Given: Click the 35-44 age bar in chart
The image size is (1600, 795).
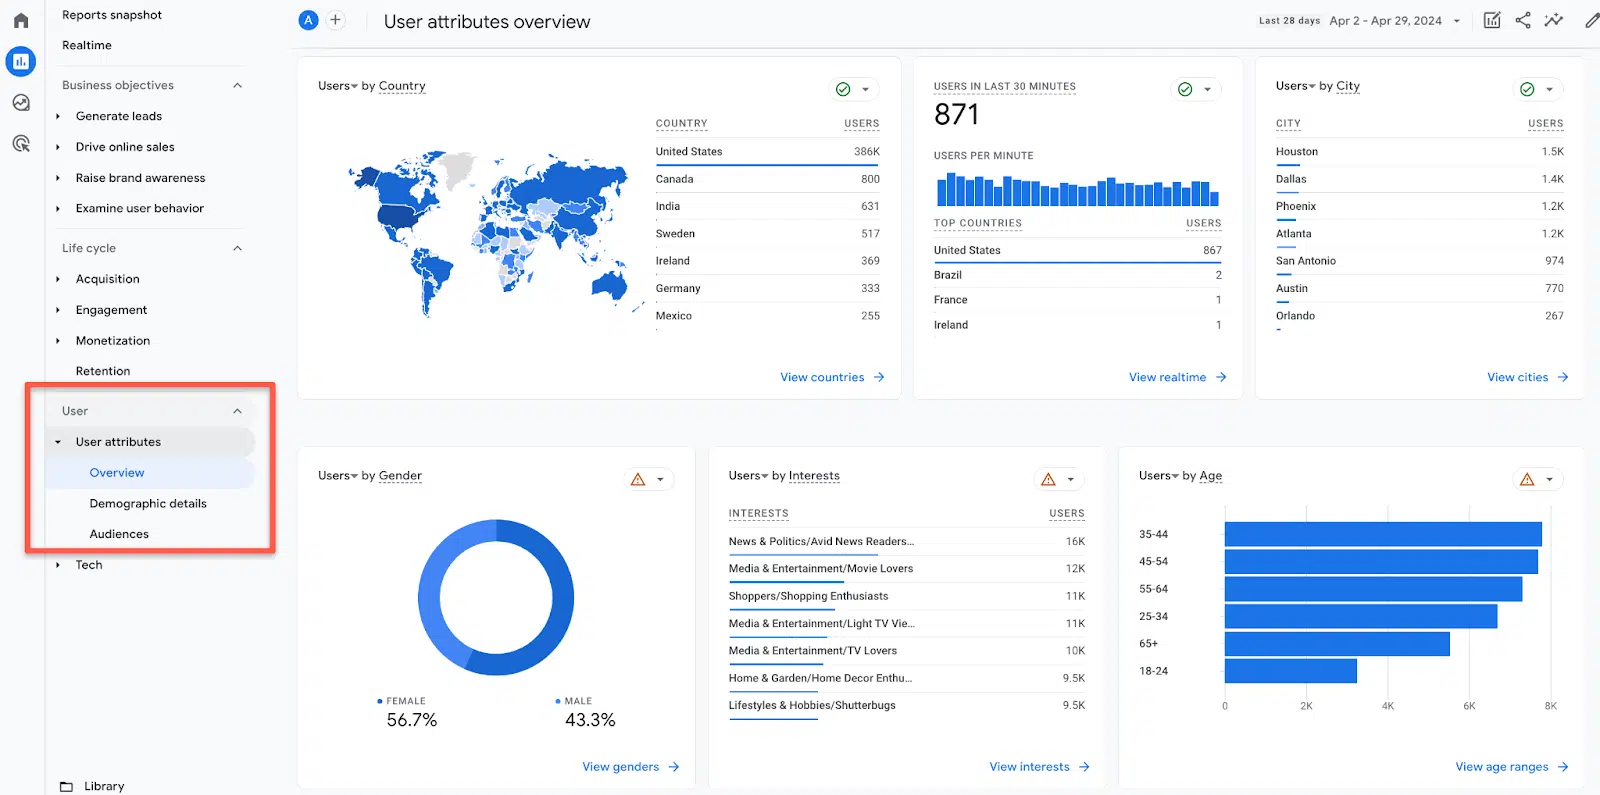Looking at the screenshot, I should [1383, 534].
